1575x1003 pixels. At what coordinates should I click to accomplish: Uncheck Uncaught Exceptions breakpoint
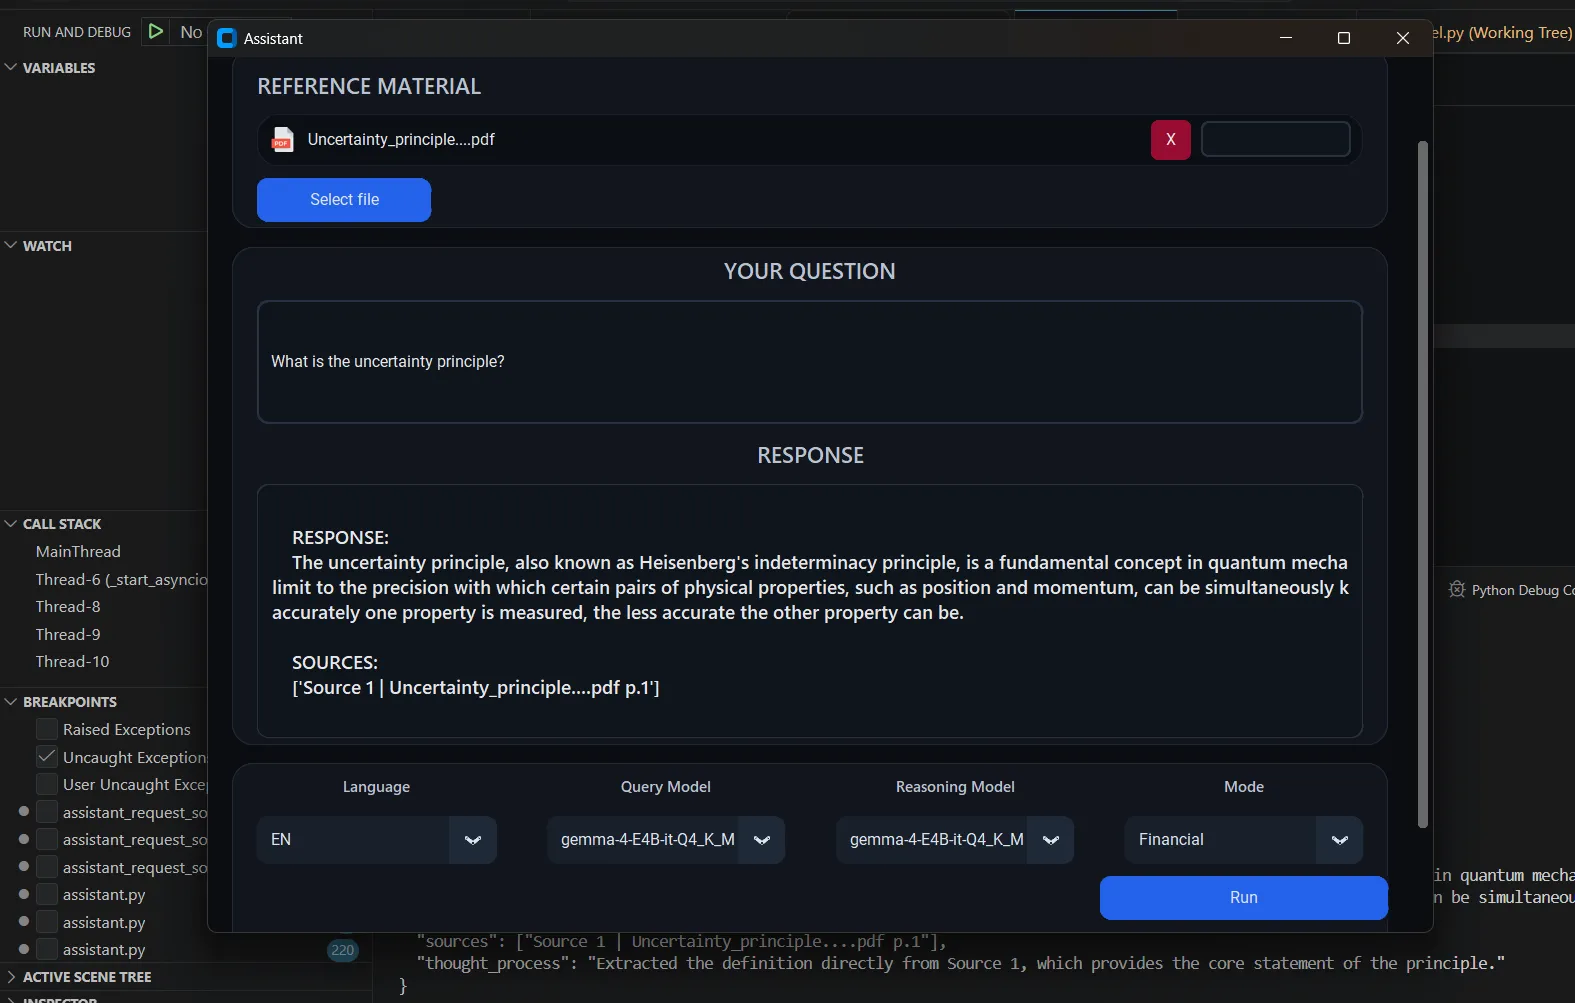click(x=47, y=756)
